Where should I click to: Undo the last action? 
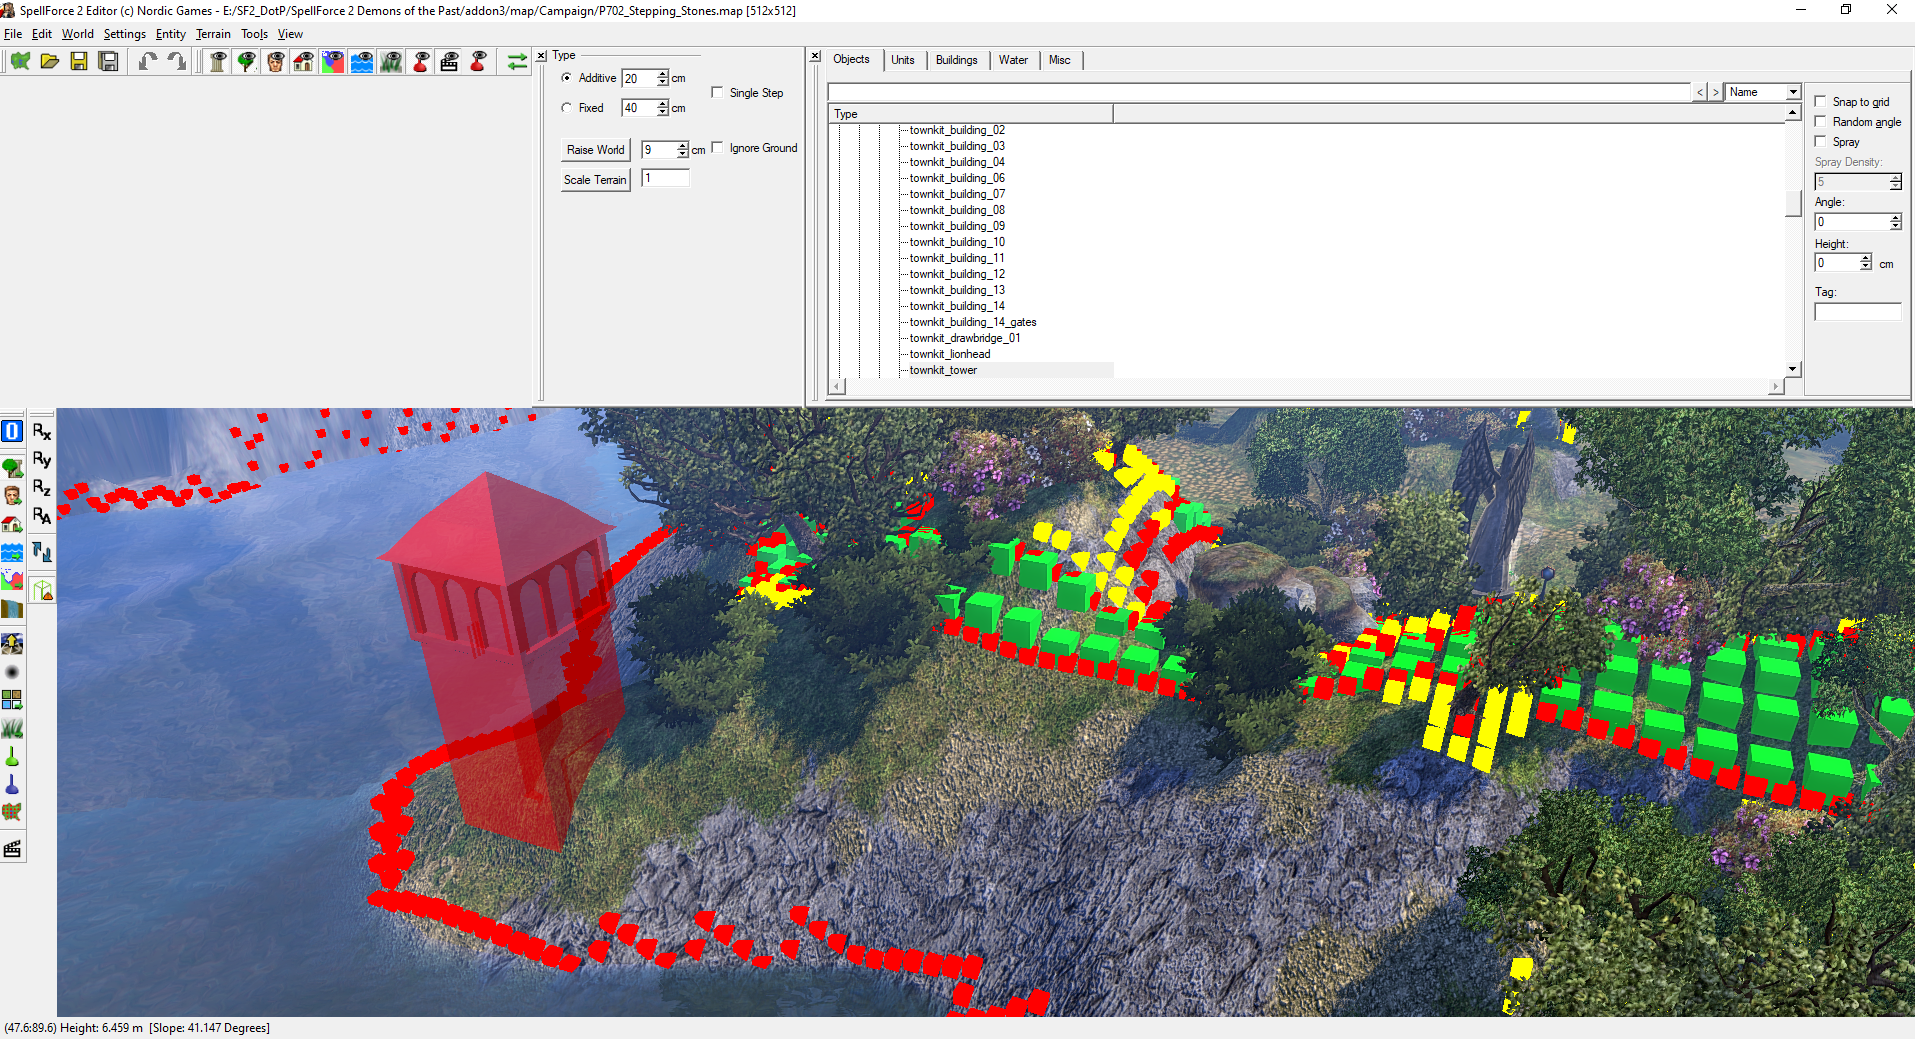click(148, 62)
